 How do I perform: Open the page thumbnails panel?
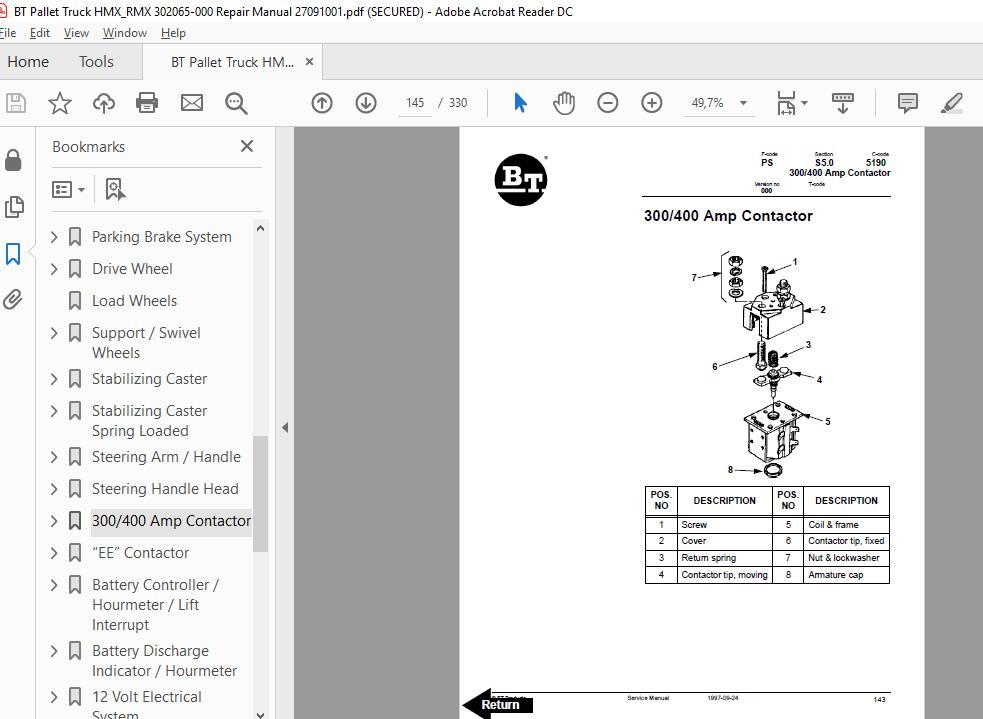pos(14,207)
